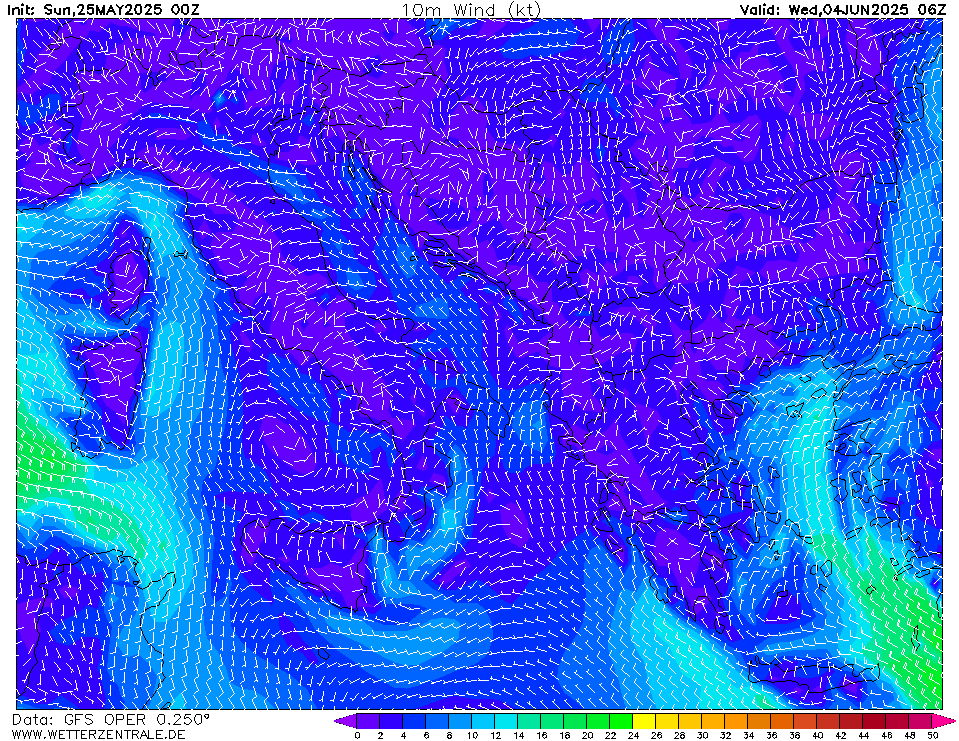Pick the bright green swatch between 22 and 24
The image size is (959, 741).
click(x=621, y=721)
